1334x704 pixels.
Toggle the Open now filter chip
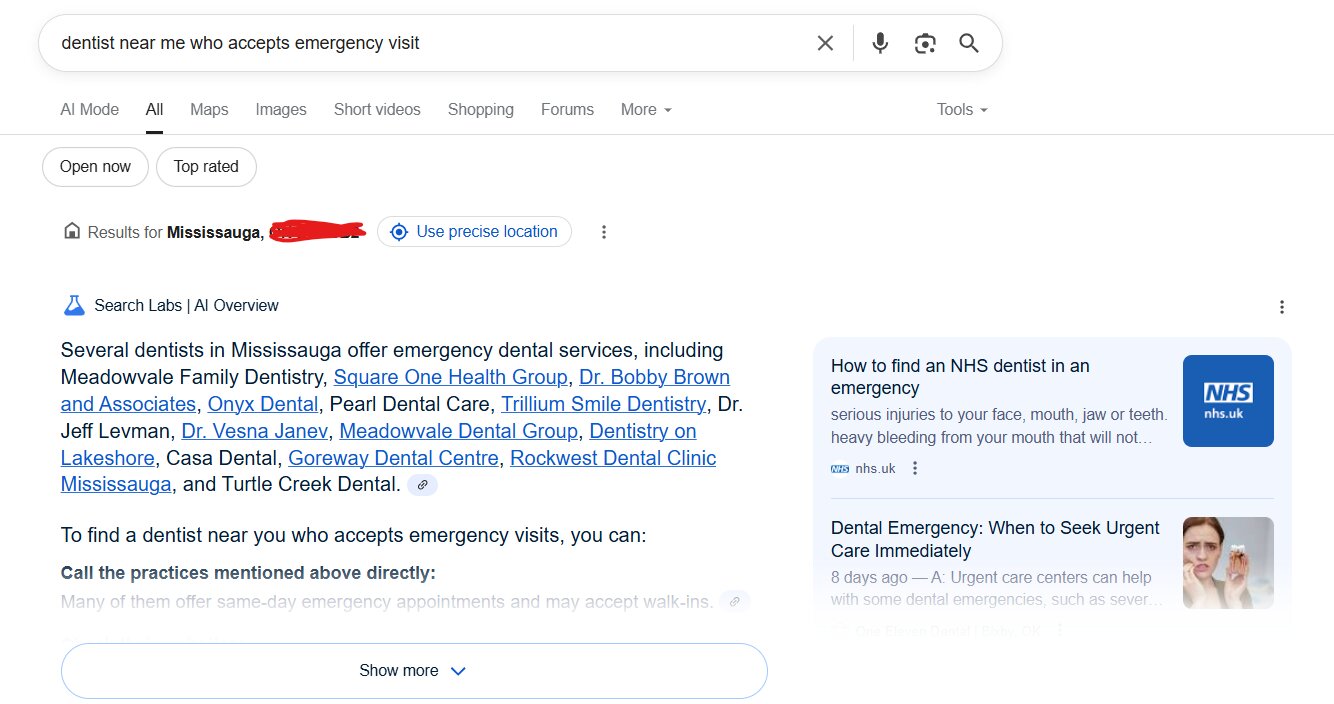(95, 167)
